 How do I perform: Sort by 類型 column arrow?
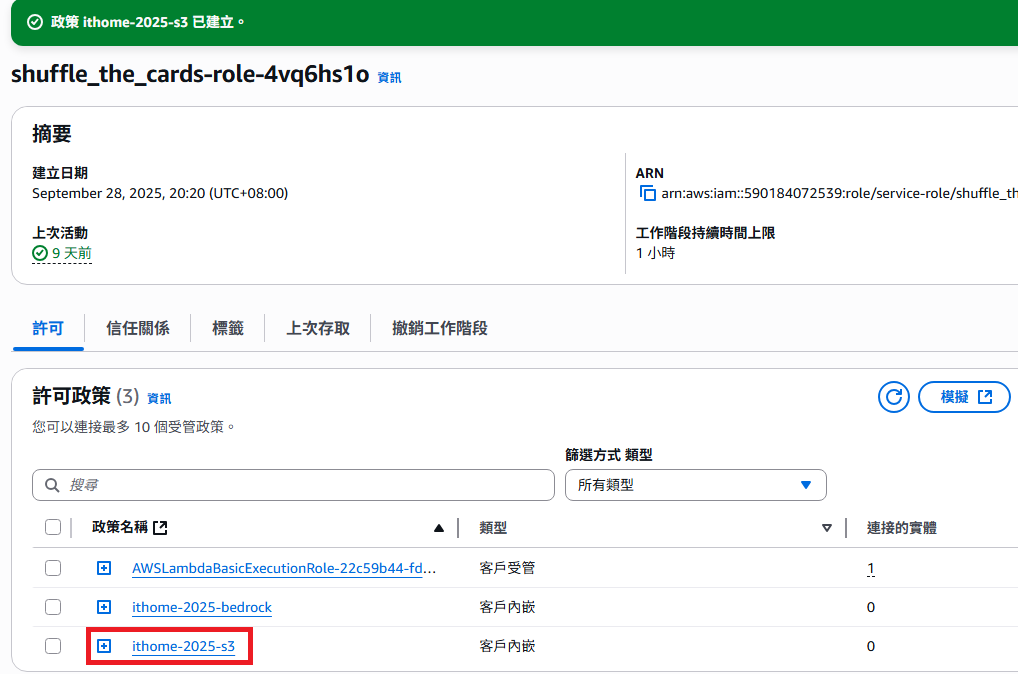point(826,528)
